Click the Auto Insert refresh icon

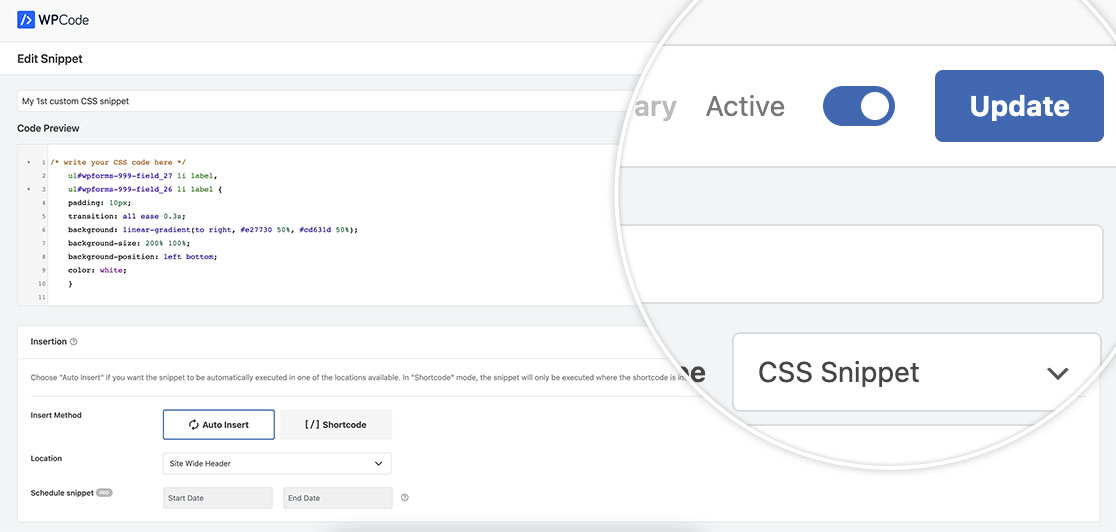pos(194,424)
